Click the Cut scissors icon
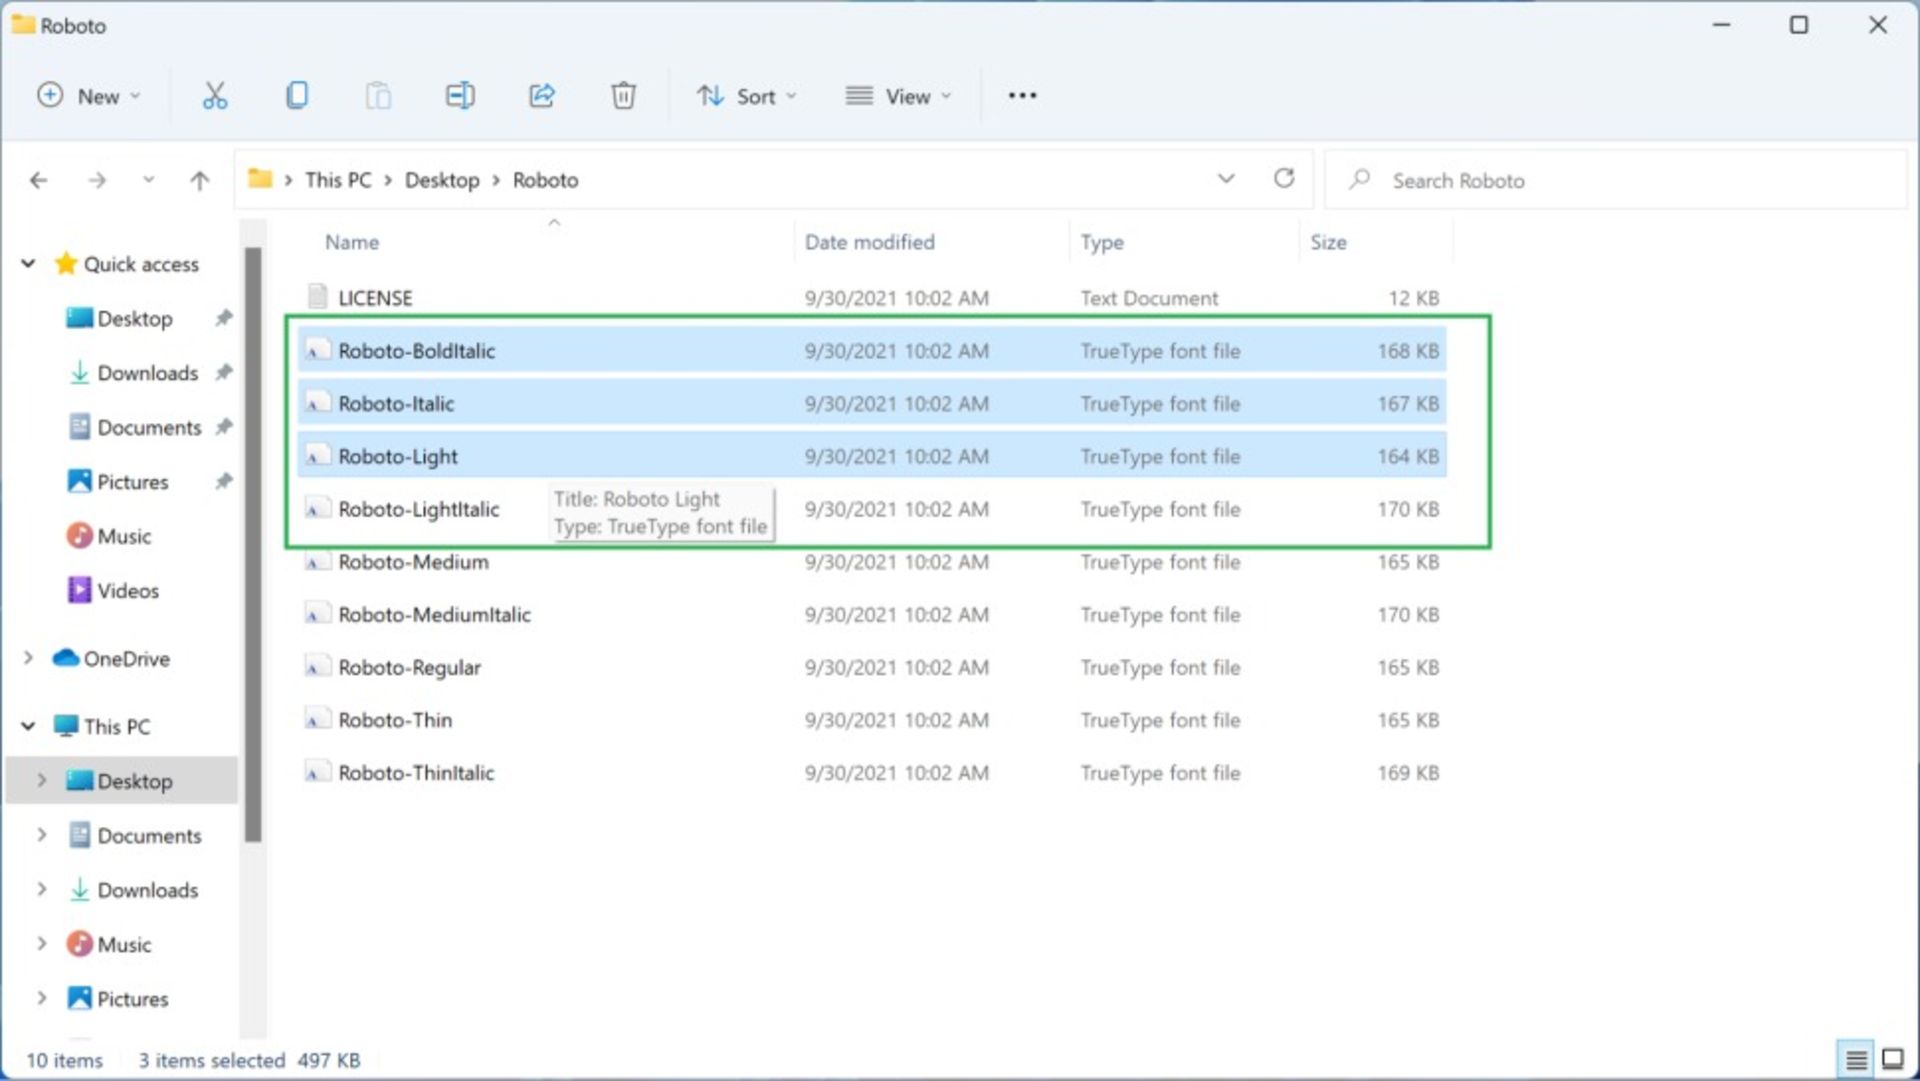Image resolution: width=1920 pixels, height=1081 pixels. pyautogui.click(x=214, y=96)
